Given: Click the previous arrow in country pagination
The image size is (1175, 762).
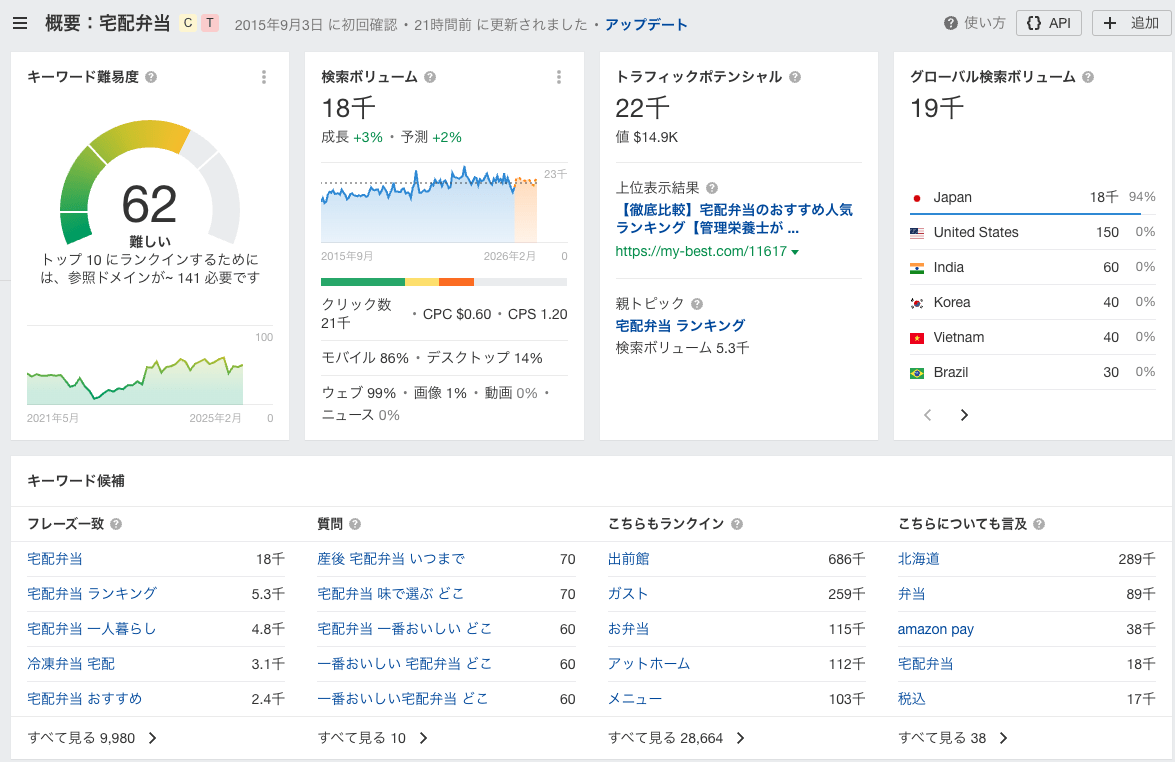Looking at the screenshot, I should (x=927, y=414).
